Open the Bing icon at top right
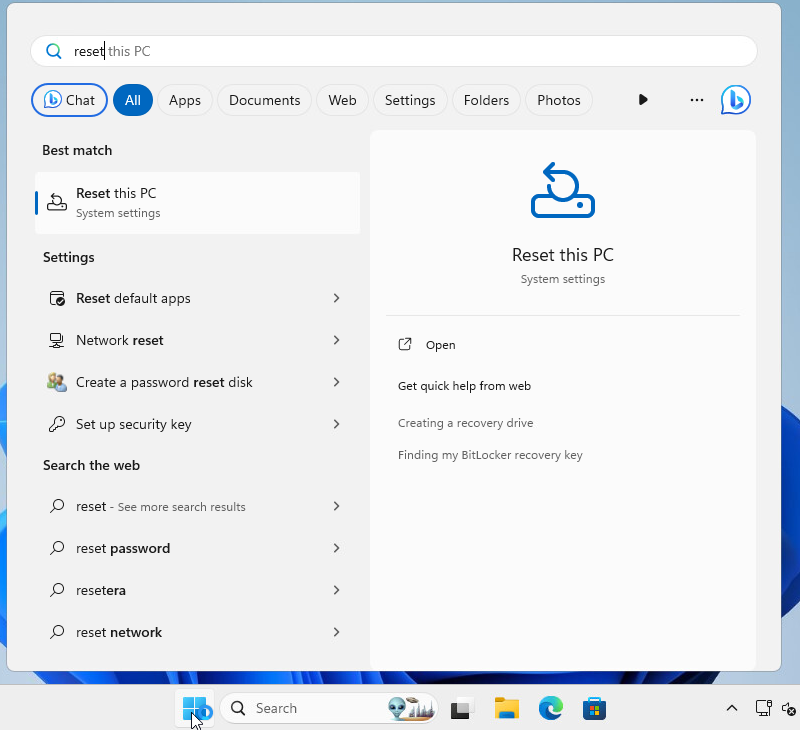The height and width of the screenshot is (730, 800). [x=735, y=99]
